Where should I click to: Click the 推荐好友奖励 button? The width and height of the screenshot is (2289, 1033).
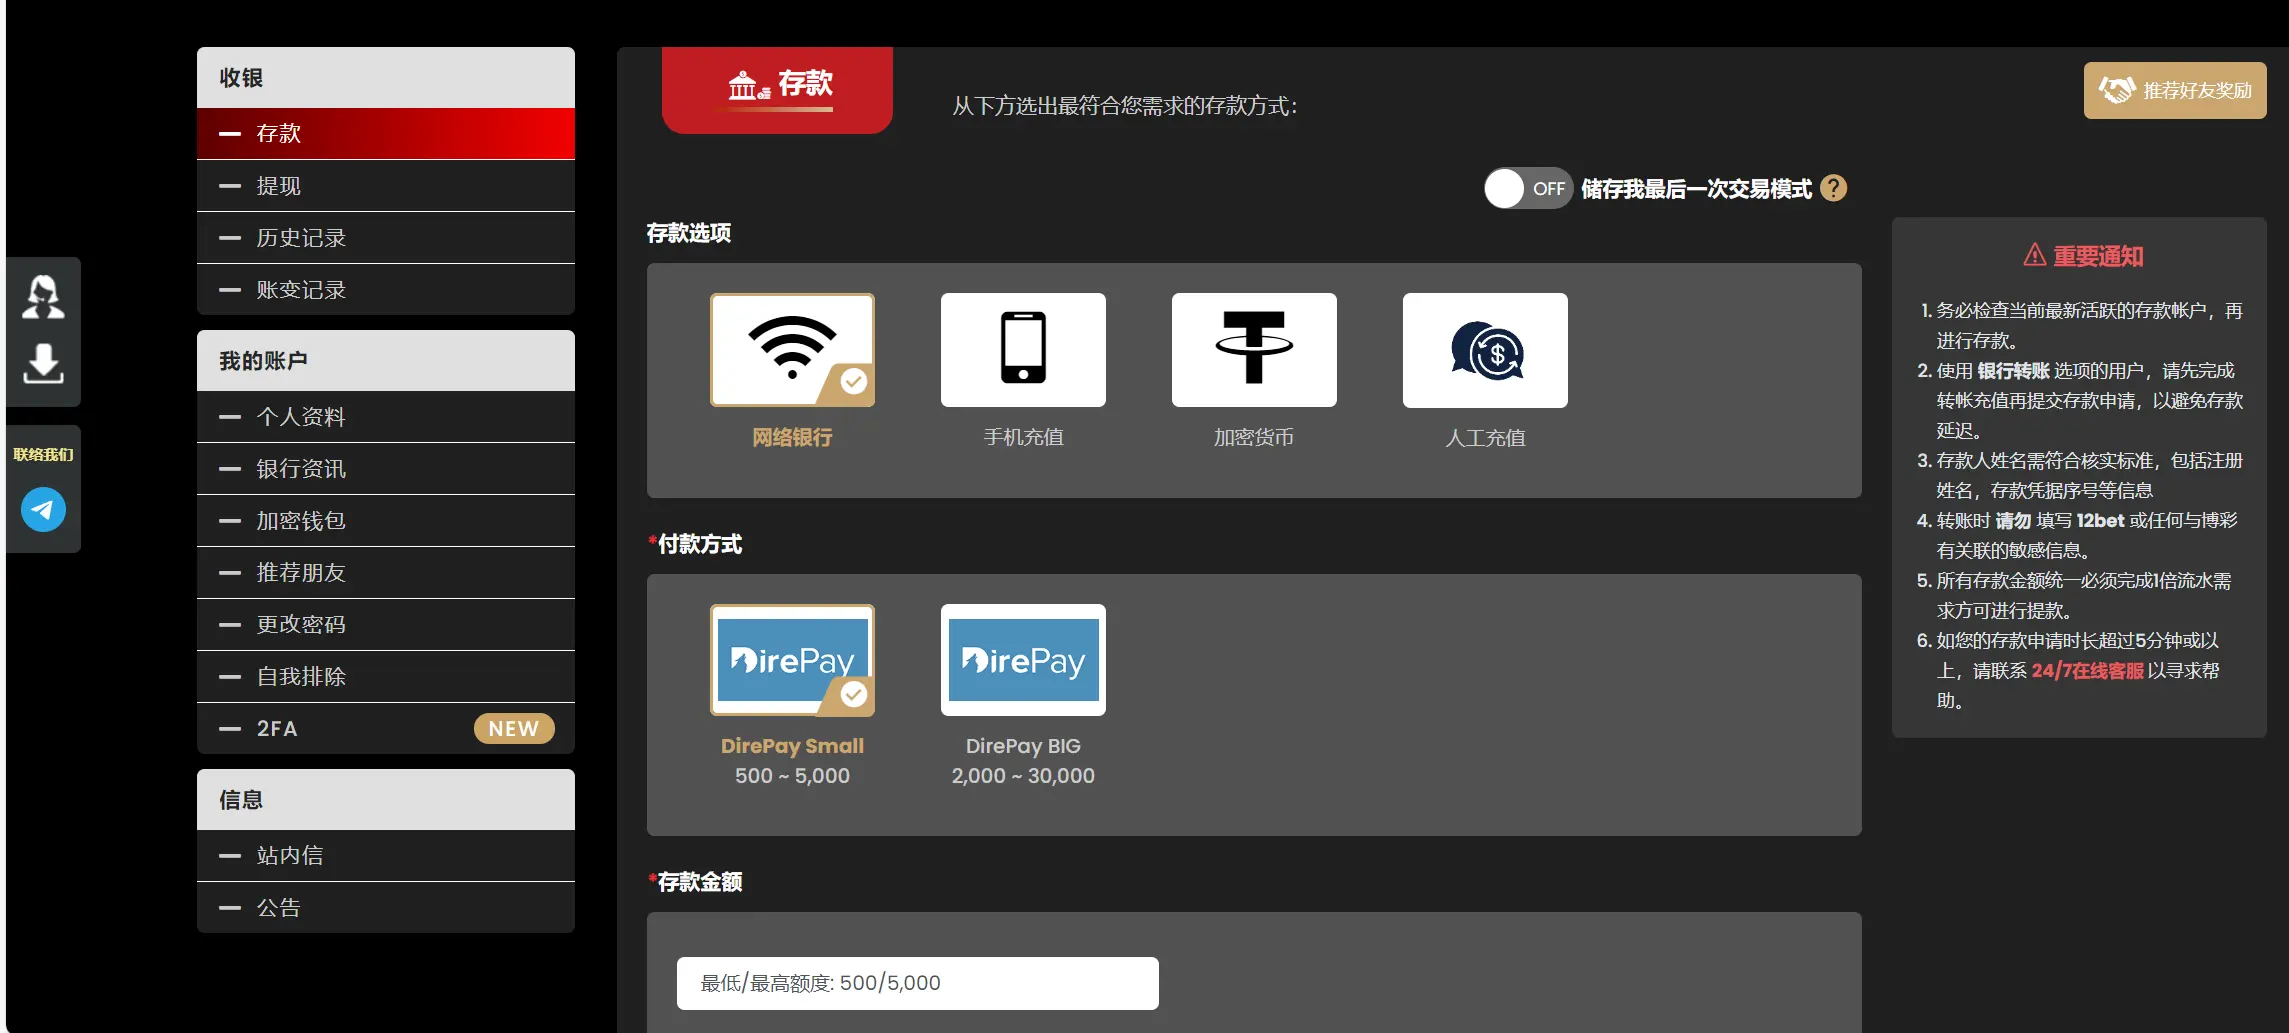2175,90
